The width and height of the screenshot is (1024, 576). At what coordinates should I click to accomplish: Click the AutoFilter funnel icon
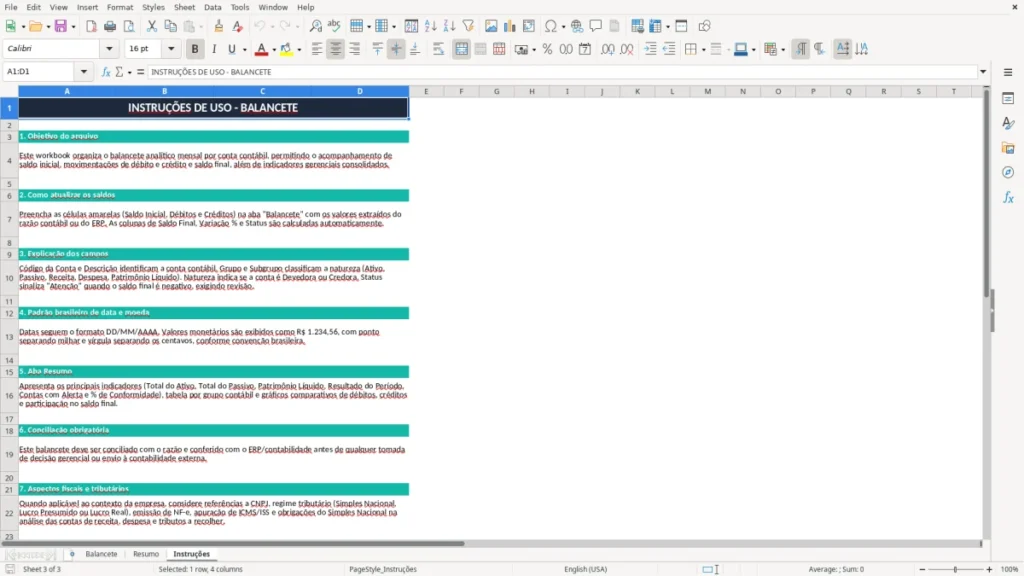[468, 26]
